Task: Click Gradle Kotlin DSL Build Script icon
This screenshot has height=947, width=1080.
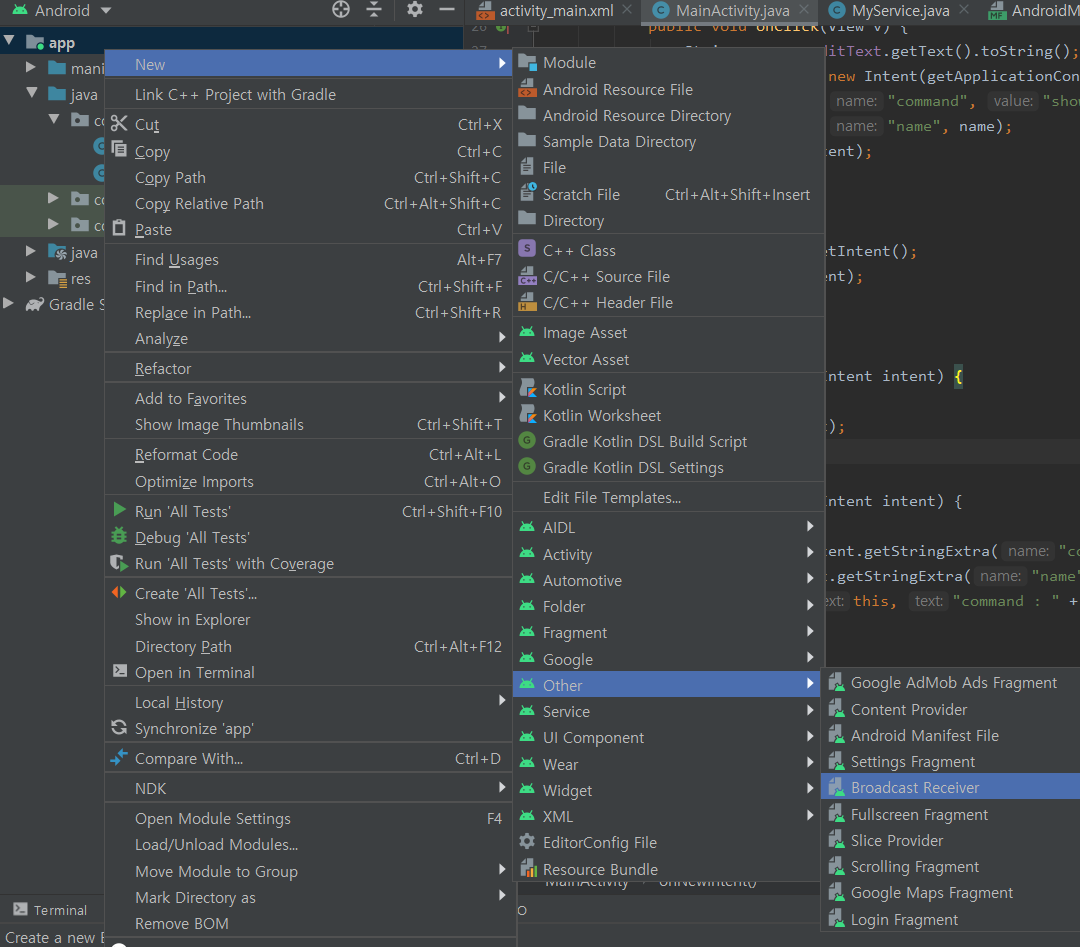Action: click(527, 440)
